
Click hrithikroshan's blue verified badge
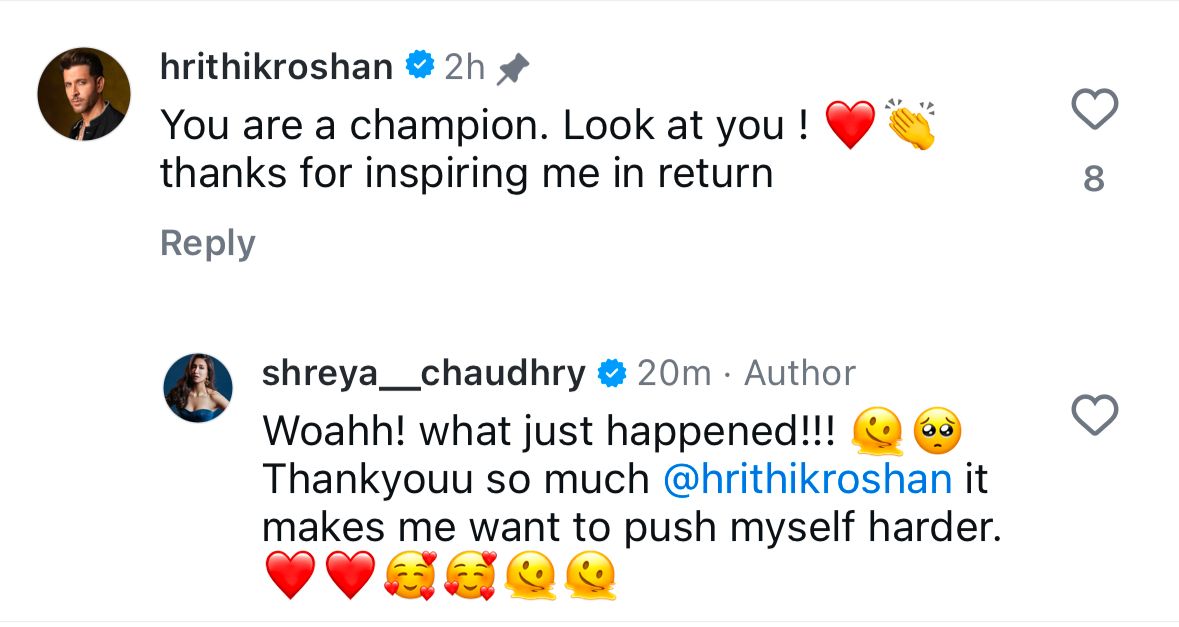418,67
